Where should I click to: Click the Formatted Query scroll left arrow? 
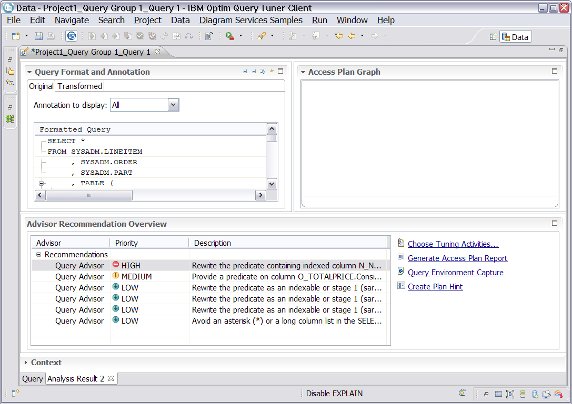pyautogui.click(x=40, y=195)
